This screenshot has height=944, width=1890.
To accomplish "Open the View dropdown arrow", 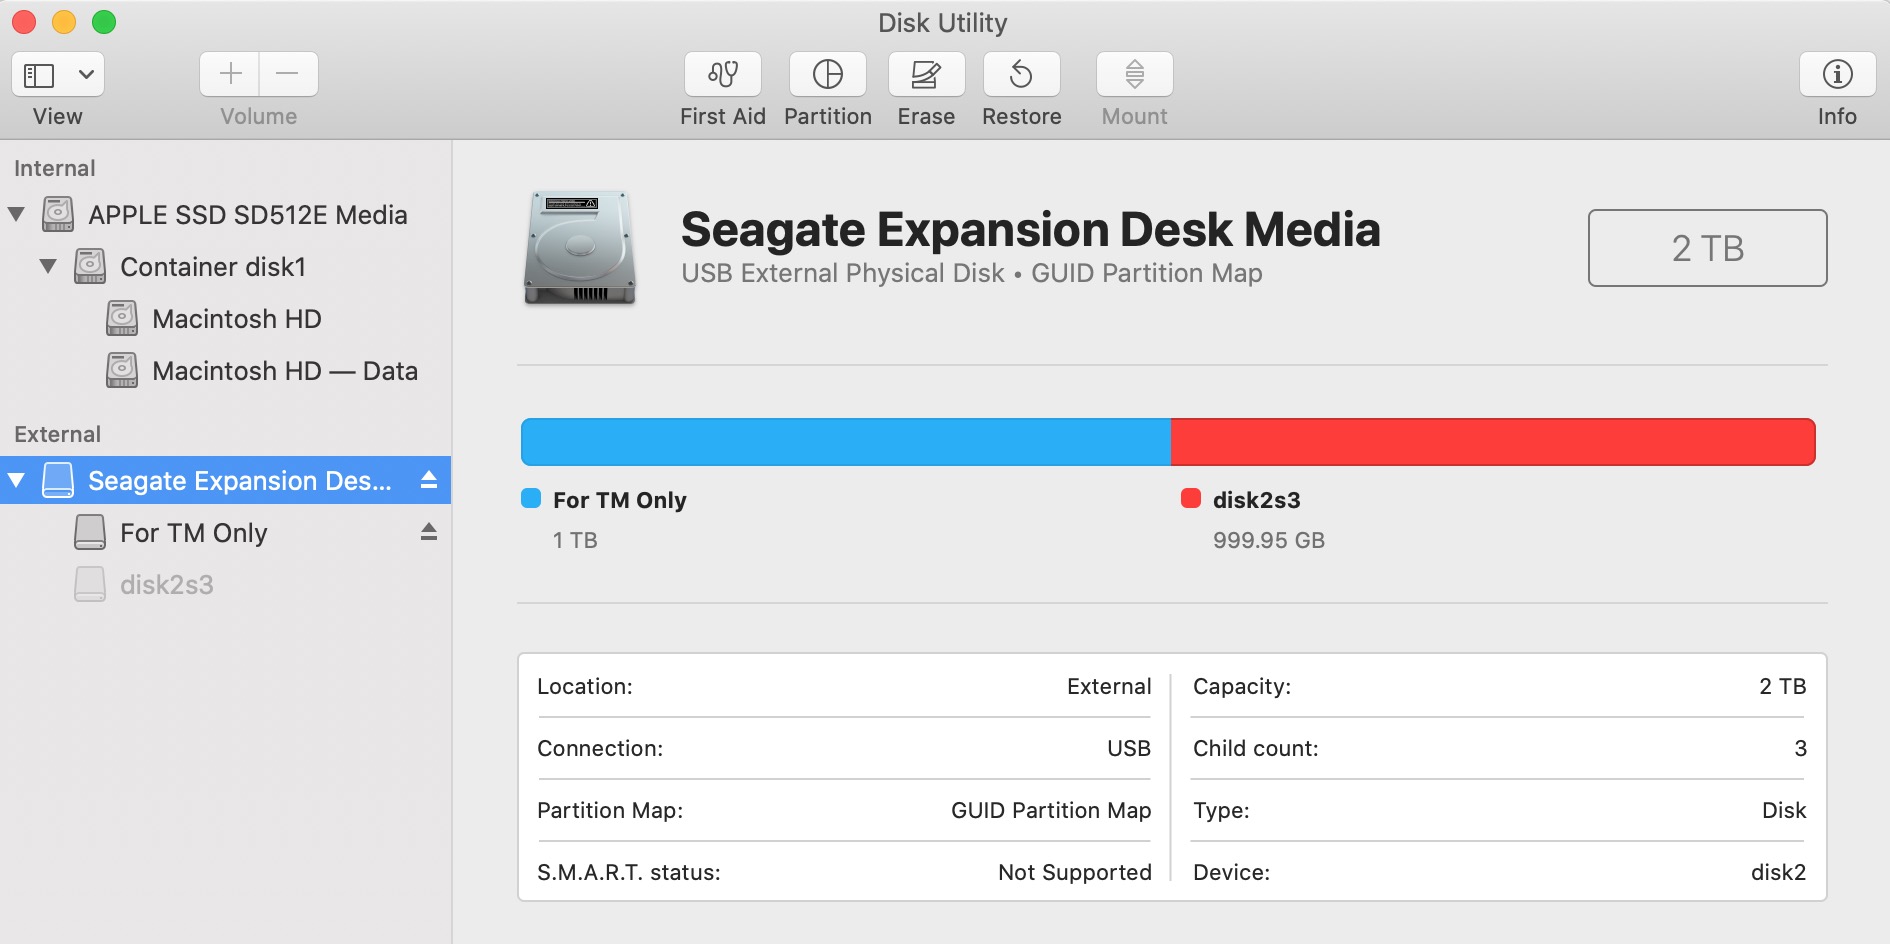I will (86, 75).
